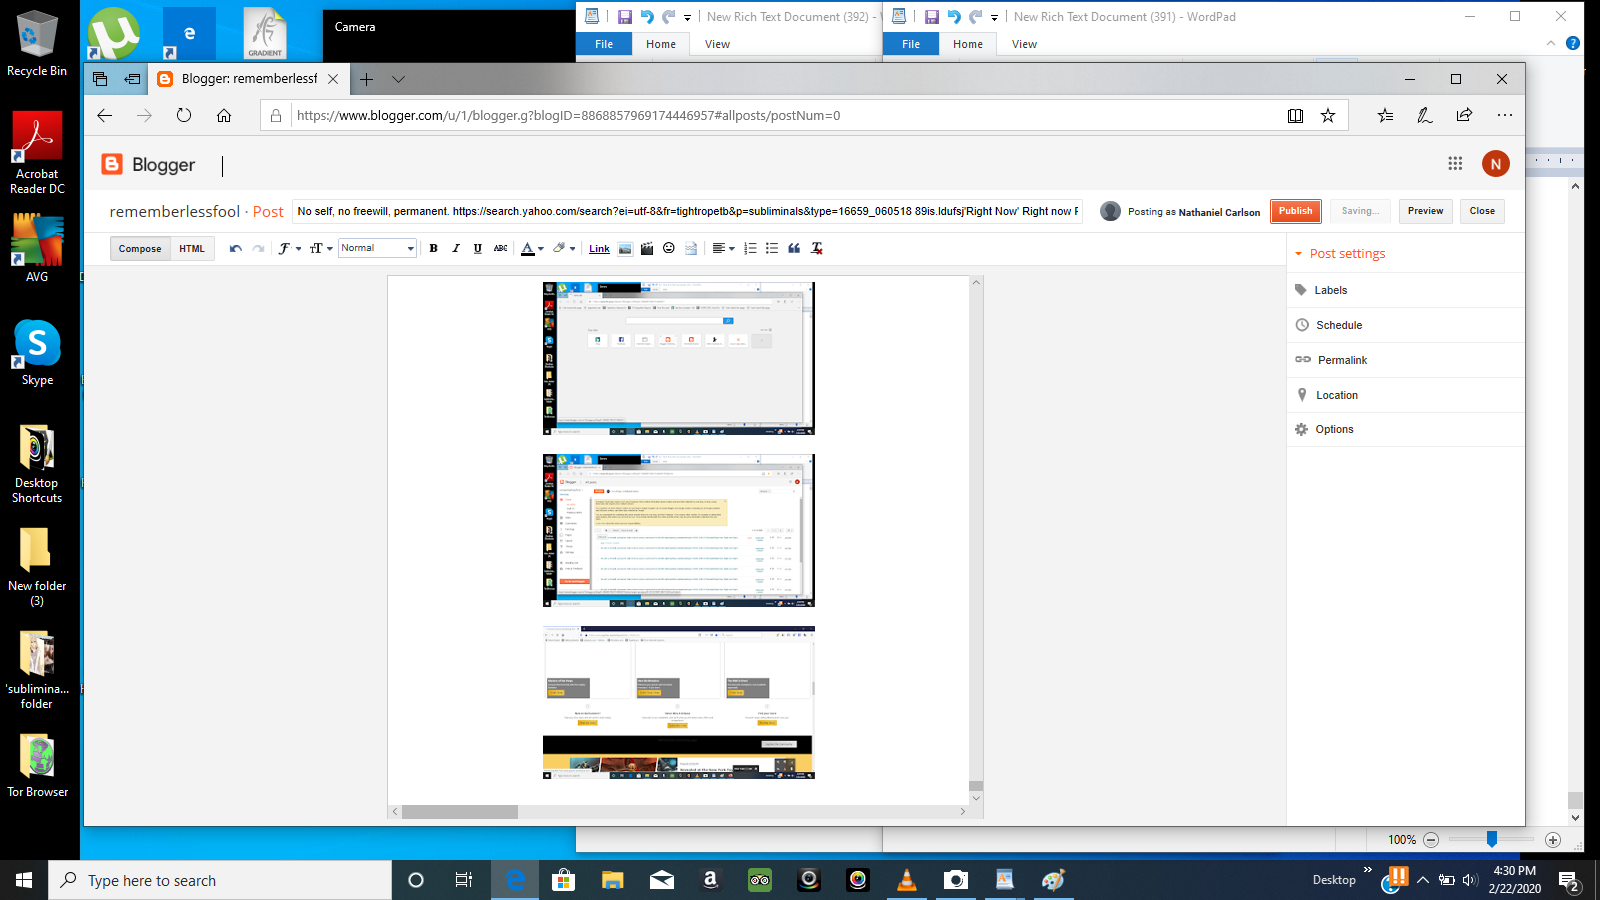Viewport: 1600px width, 900px height.
Task: Open Home tab in WordPad document 392
Action: point(661,44)
